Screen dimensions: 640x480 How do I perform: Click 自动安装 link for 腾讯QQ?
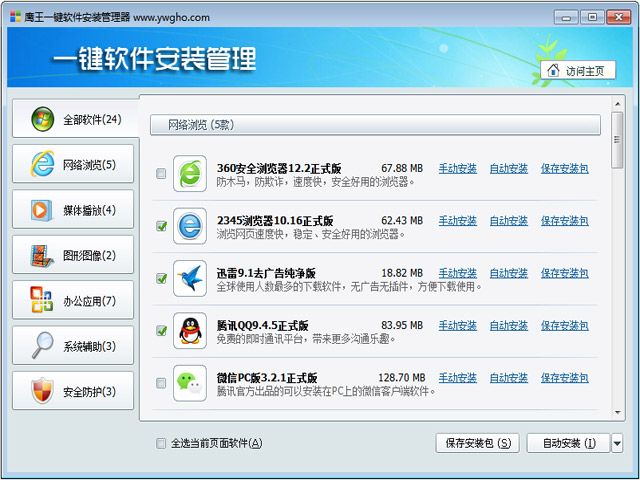coord(509,325)
